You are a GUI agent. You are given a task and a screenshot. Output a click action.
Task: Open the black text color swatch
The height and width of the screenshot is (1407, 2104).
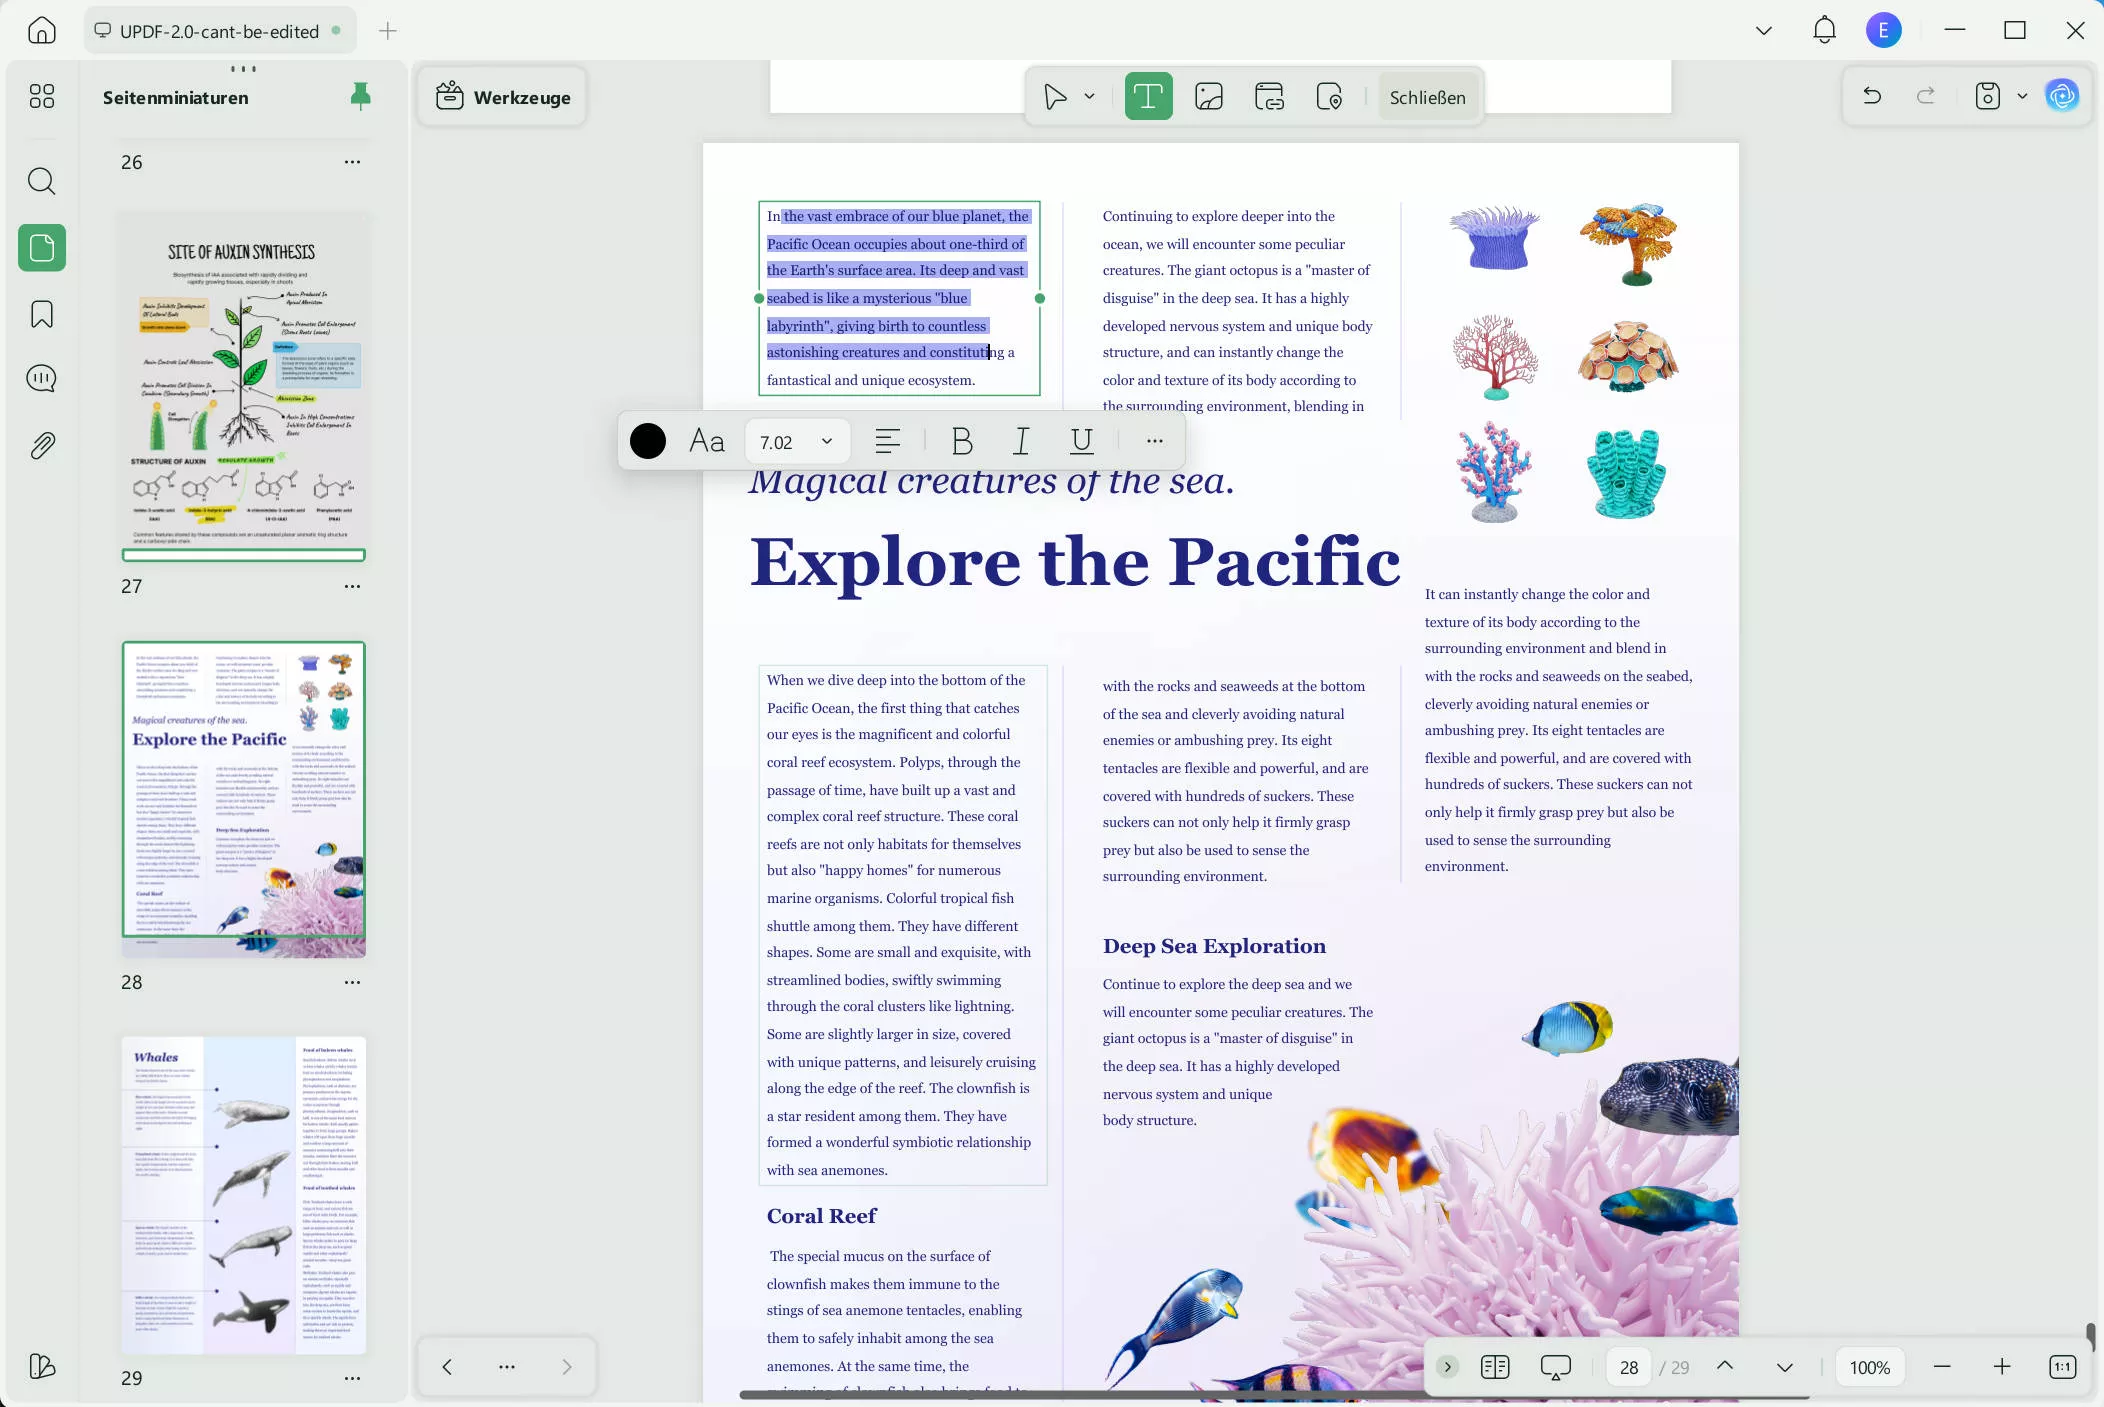coord(648,441)
